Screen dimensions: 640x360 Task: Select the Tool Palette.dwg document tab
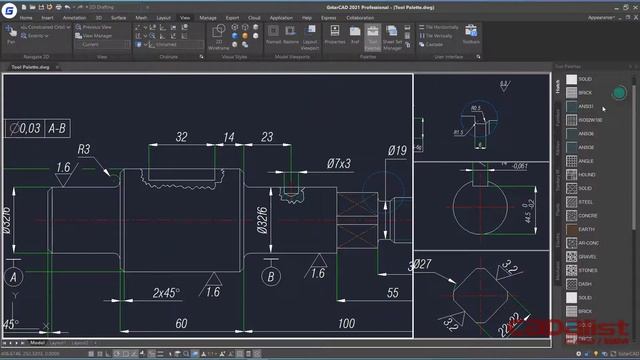coord(31,67)
